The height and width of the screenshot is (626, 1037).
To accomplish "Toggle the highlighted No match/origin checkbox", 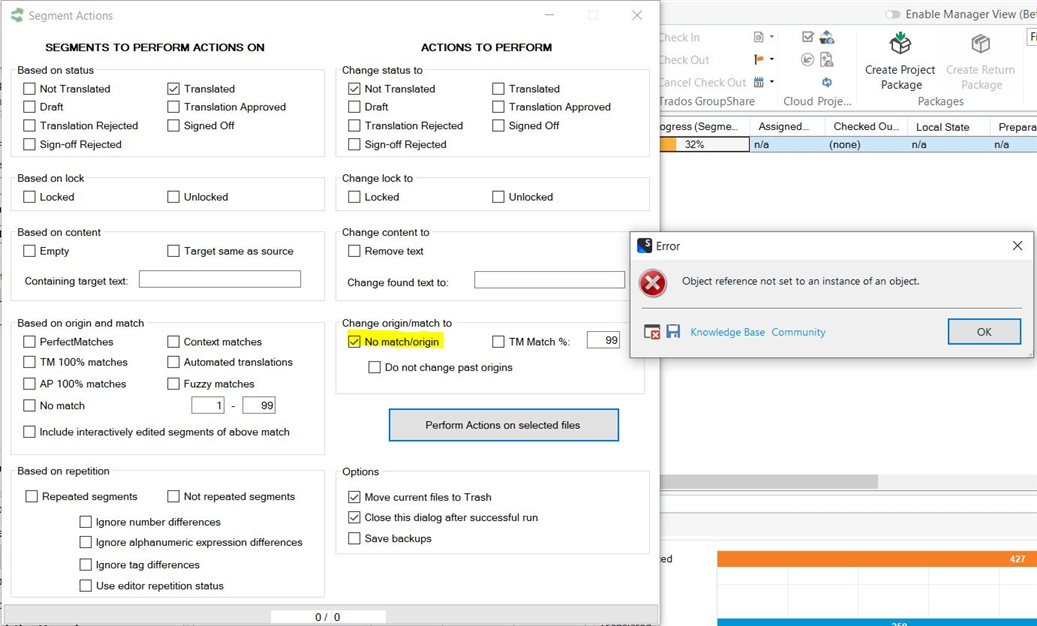I will 353,342.
